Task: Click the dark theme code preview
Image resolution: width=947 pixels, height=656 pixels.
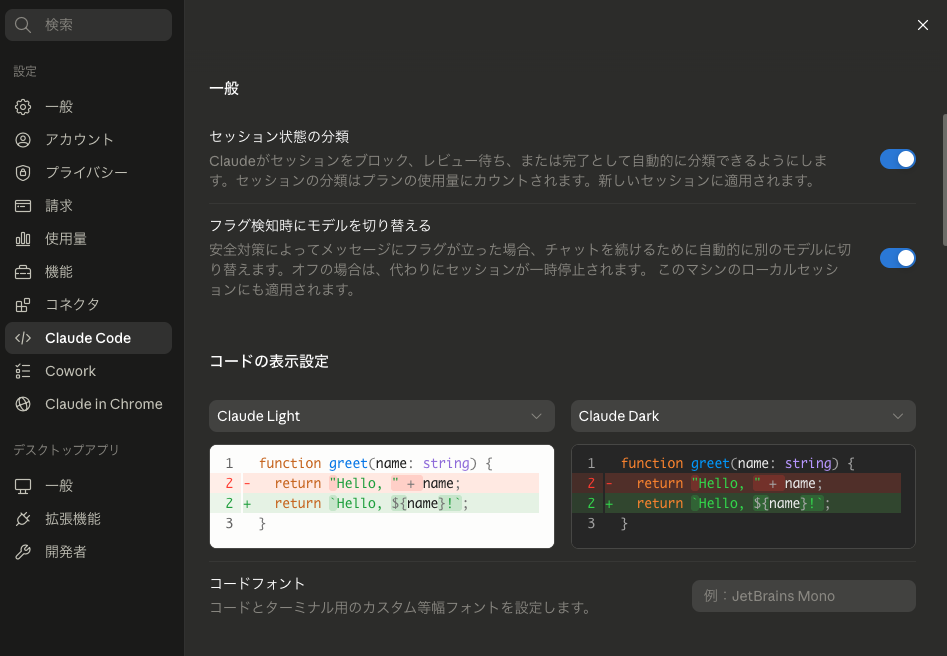Action: point(743,497)
